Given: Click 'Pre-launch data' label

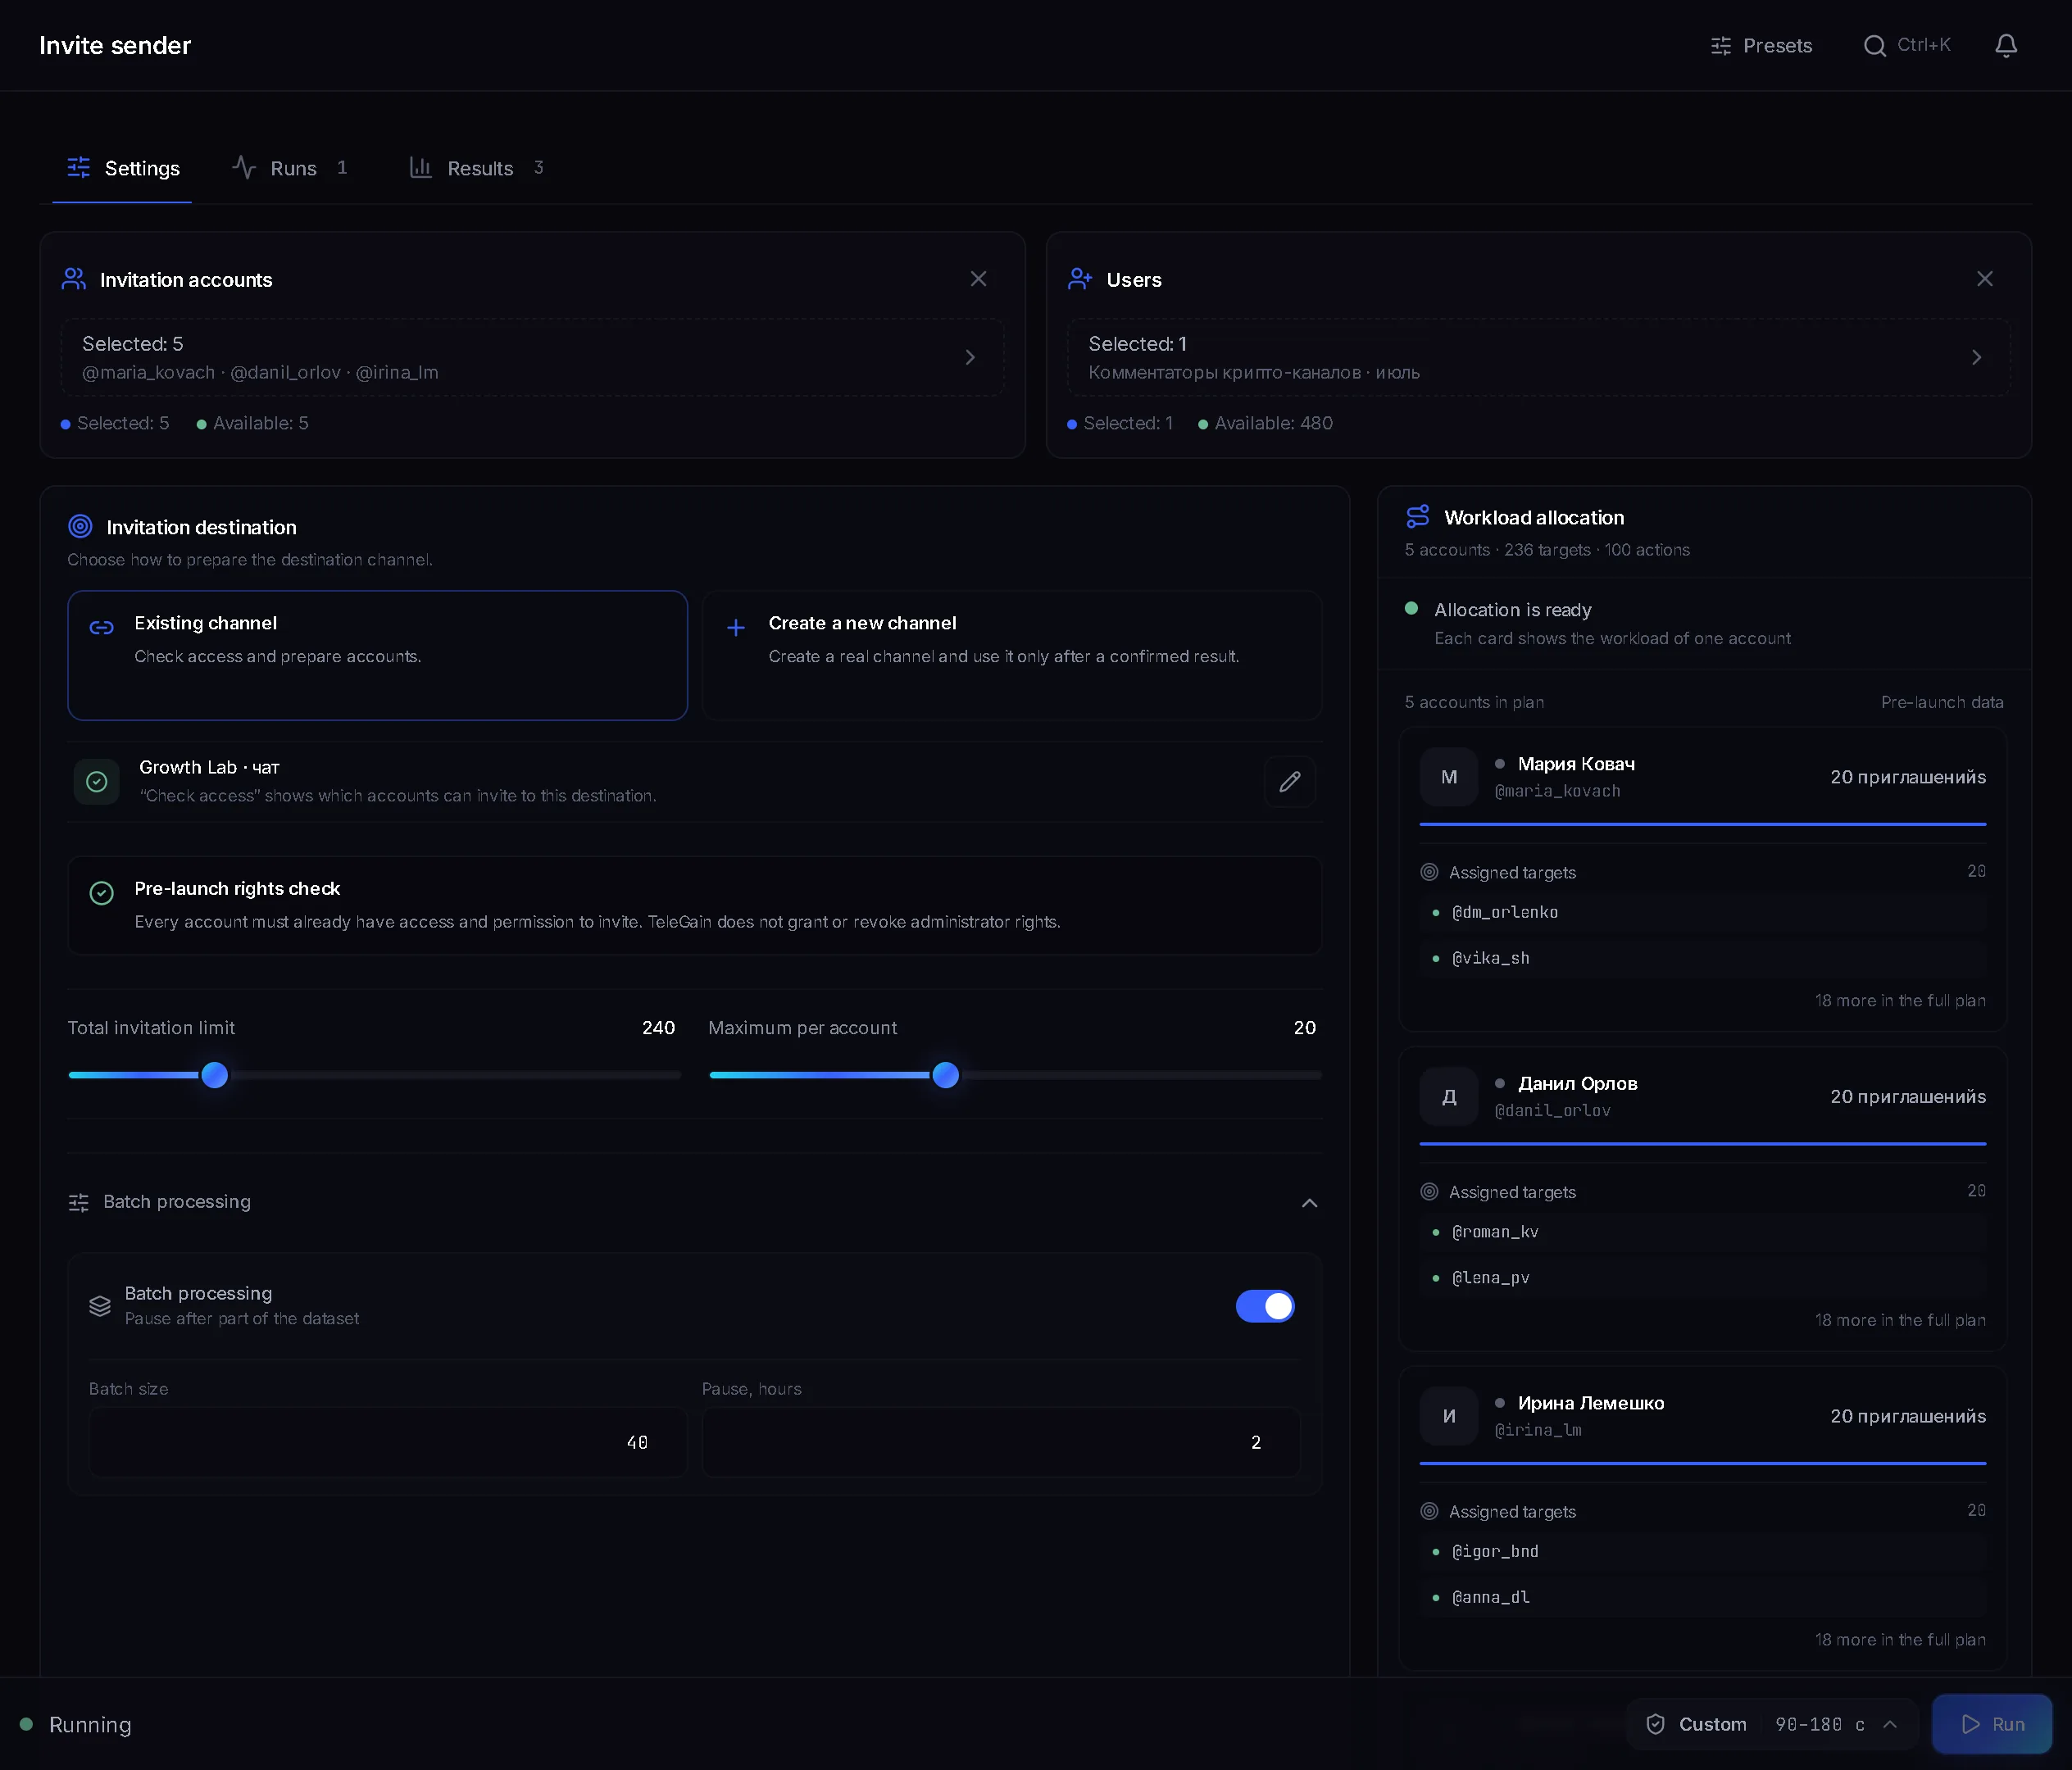Looking at the screenshot, I should tap(1942, 702).
